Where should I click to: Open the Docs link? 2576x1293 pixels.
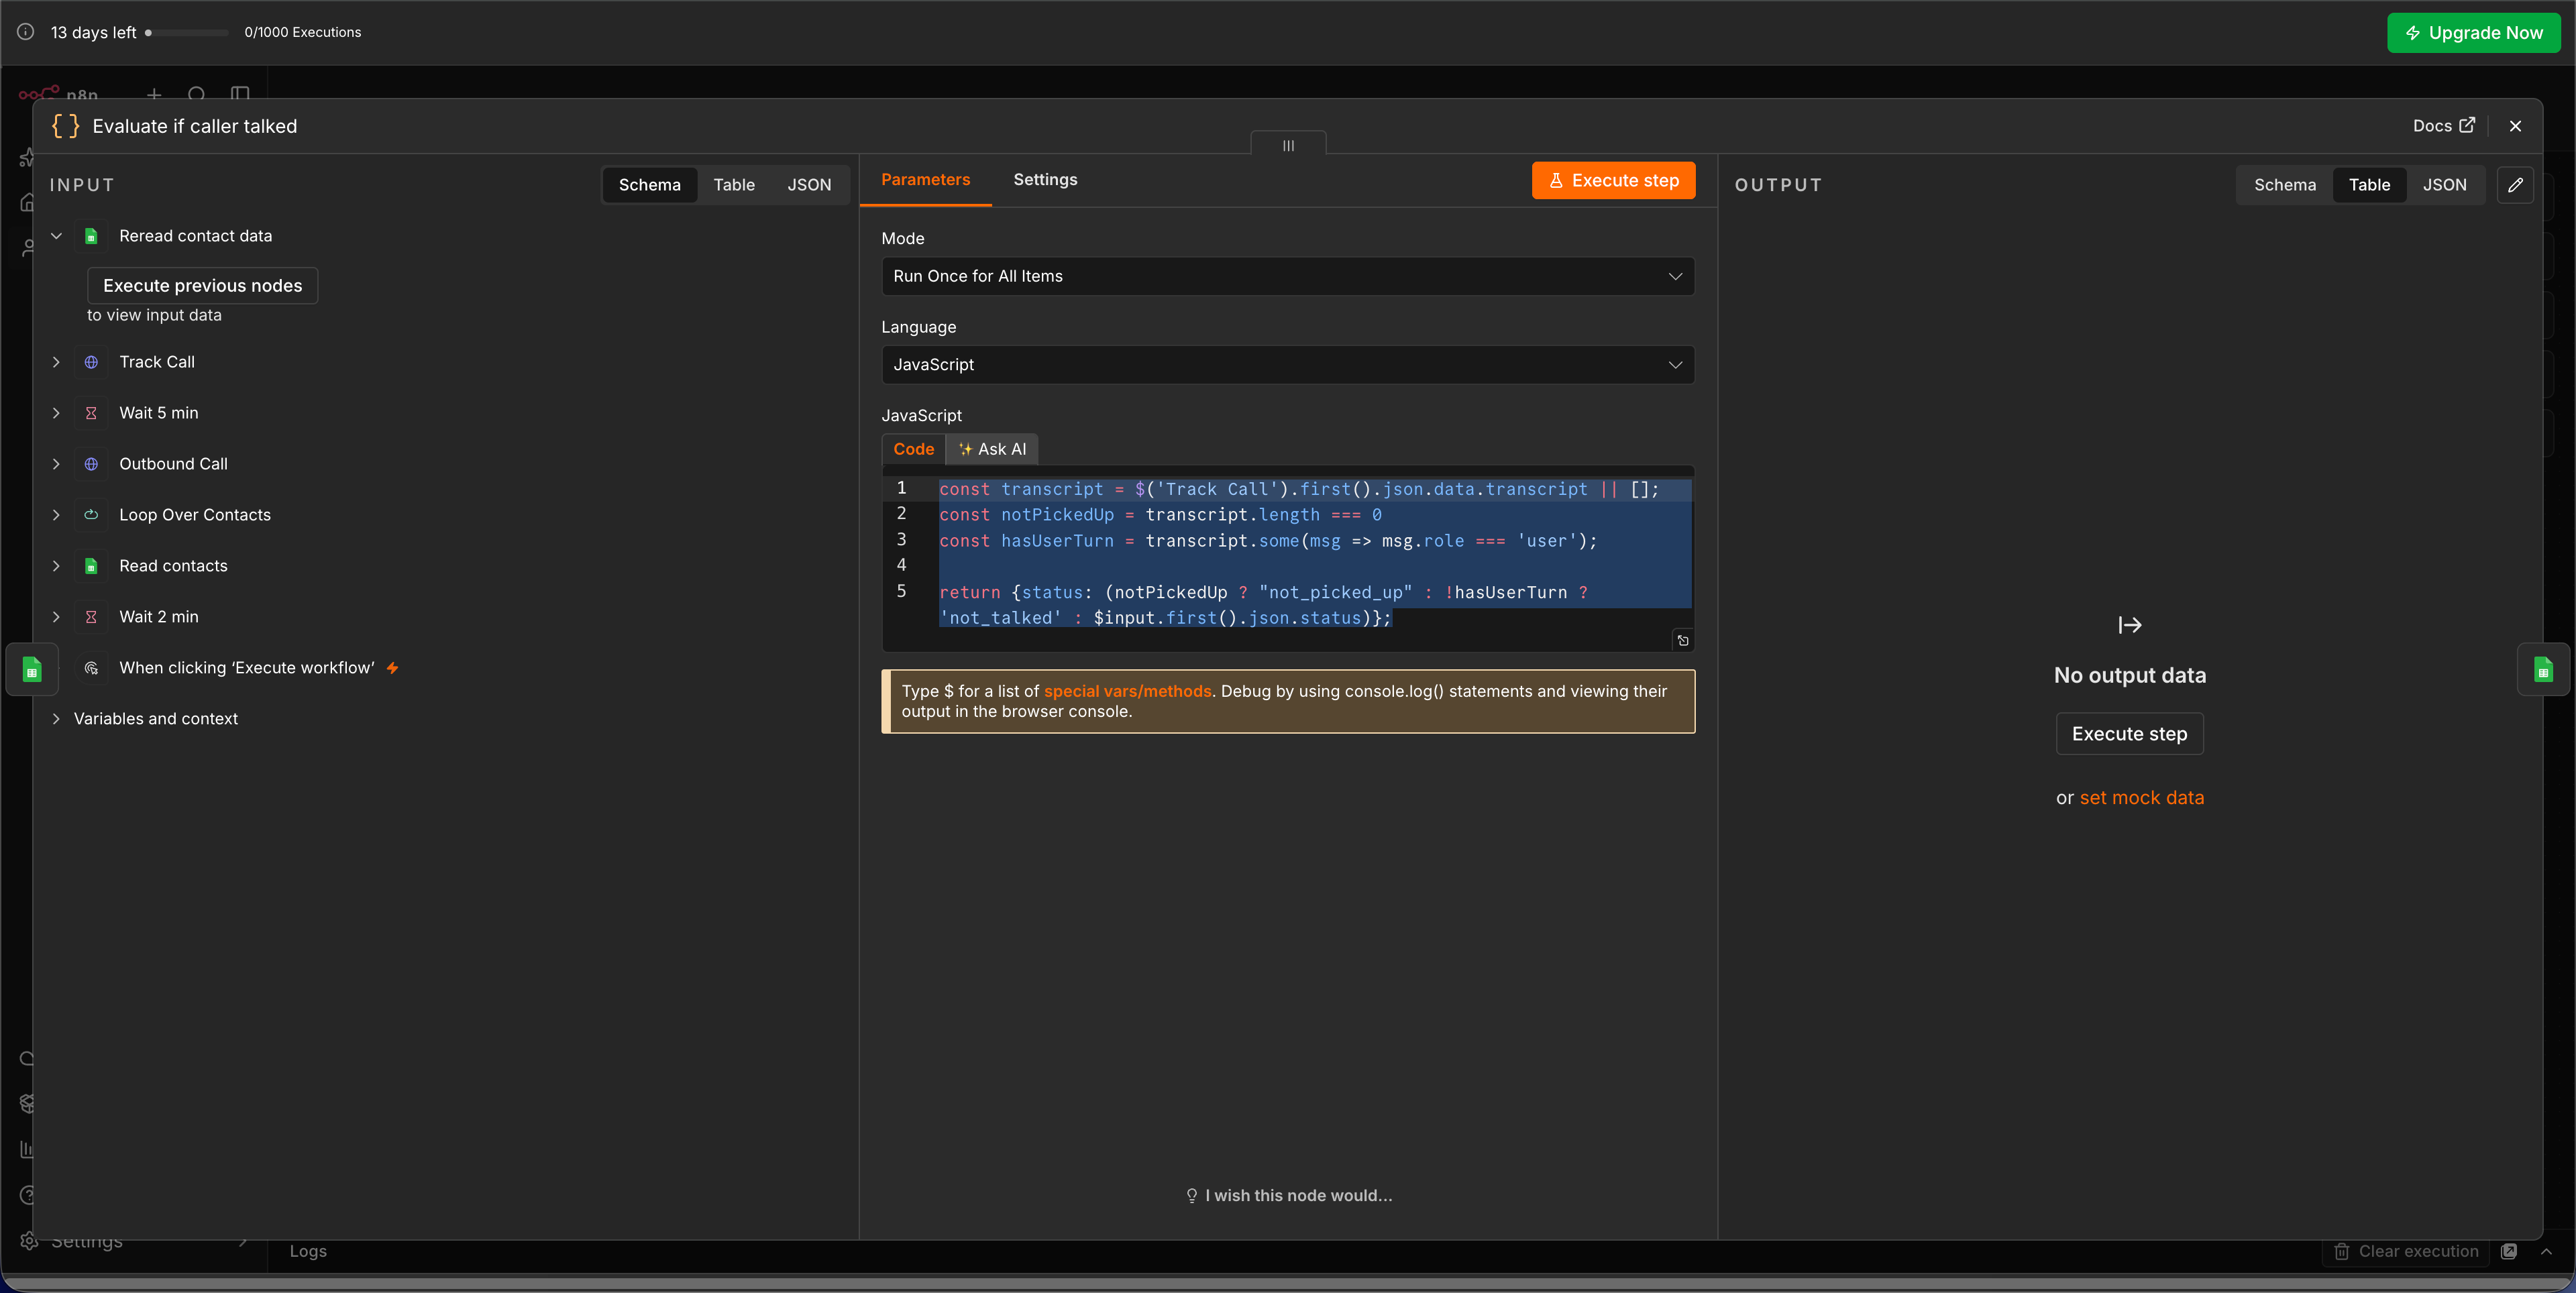click(2444, 126)
